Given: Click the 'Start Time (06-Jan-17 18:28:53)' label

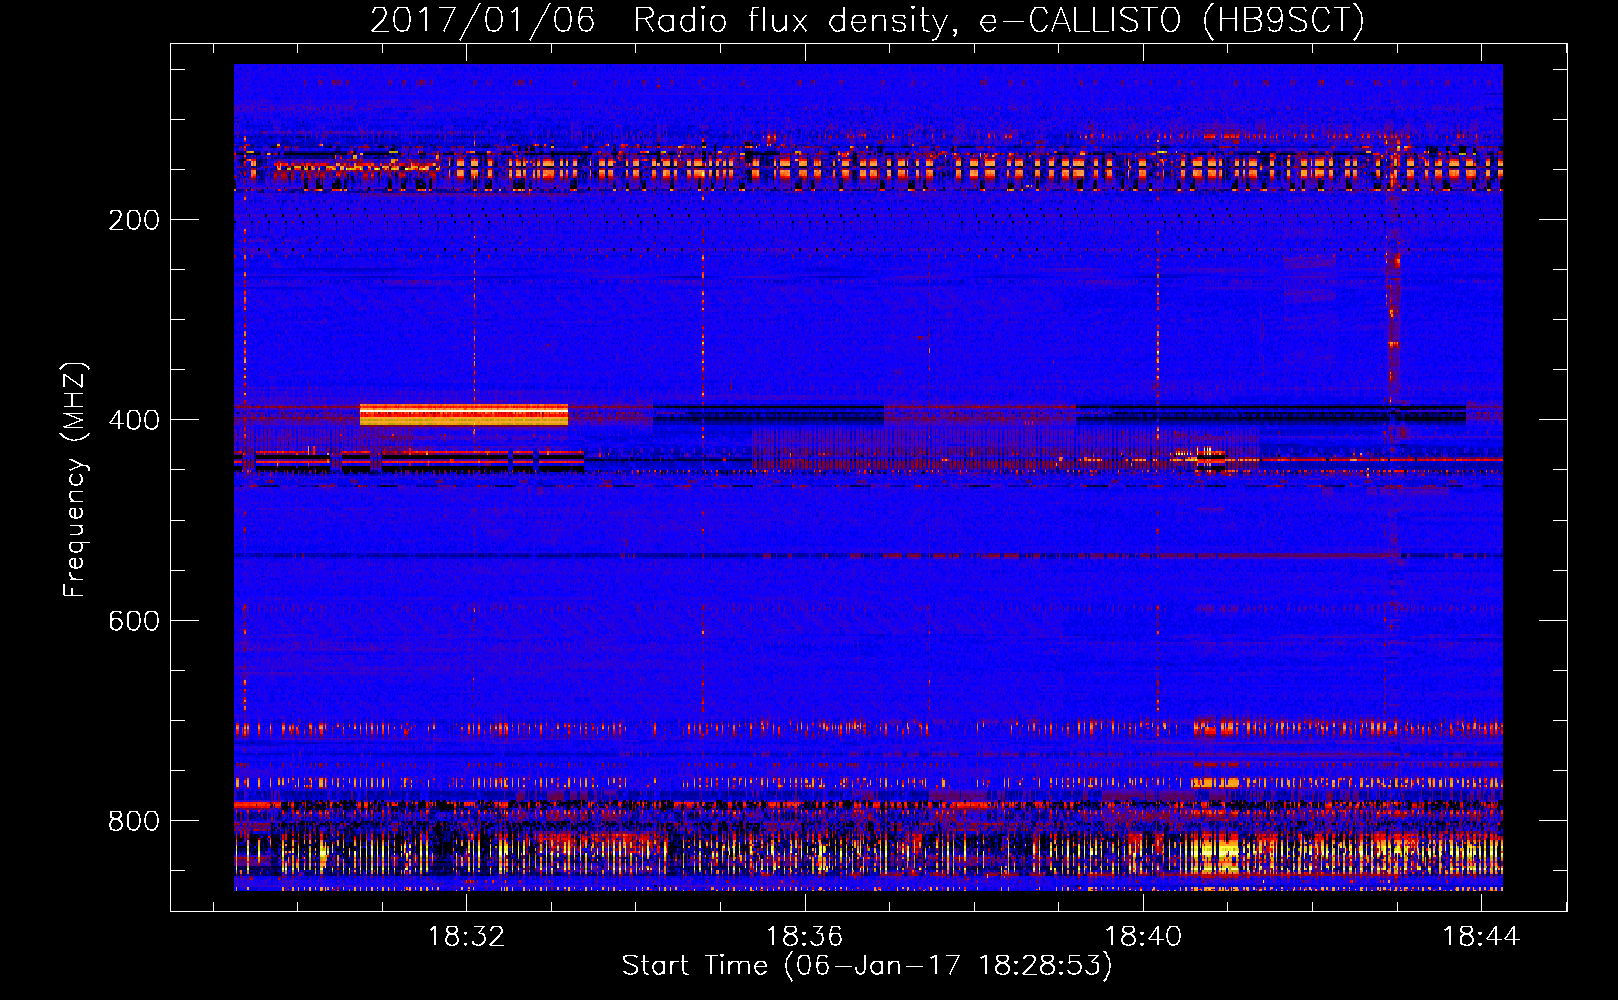Looking at the screenshot, I should [867, 966].
